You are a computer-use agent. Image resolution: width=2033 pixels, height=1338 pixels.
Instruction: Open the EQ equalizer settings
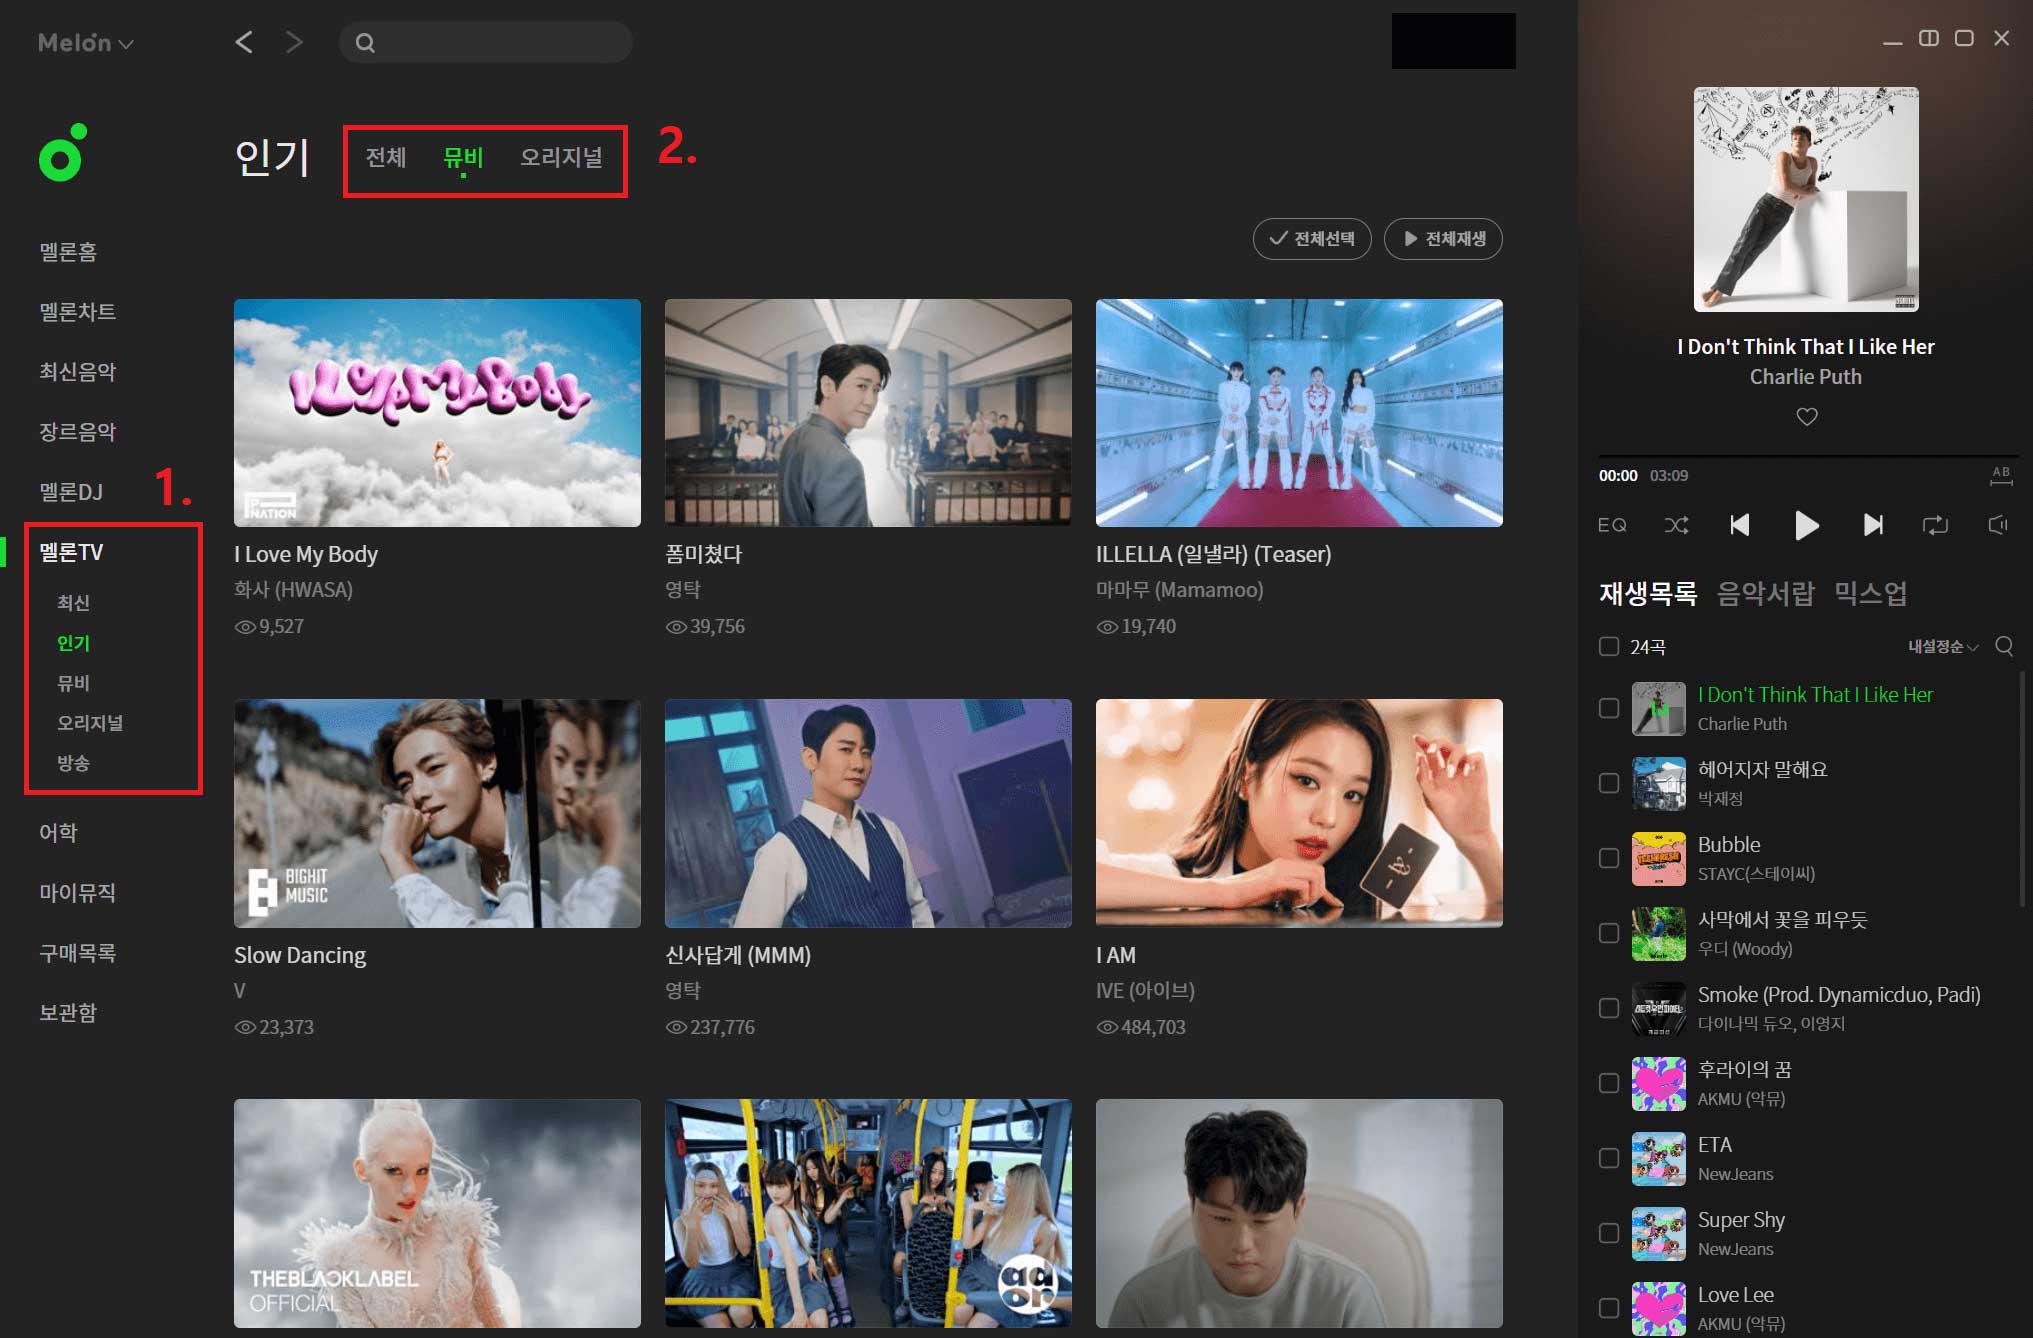[1612, 525]
